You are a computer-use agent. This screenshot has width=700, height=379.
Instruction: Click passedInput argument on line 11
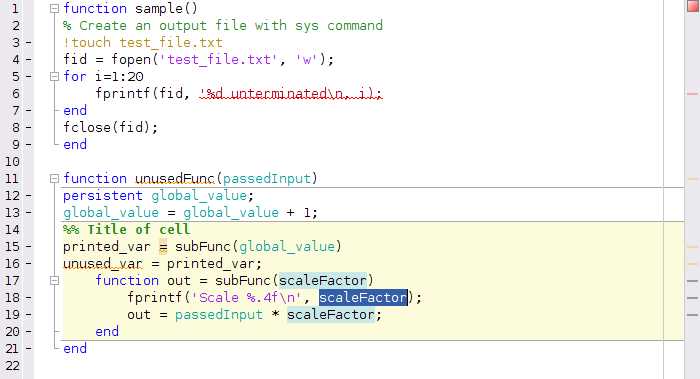coord(267,179)
